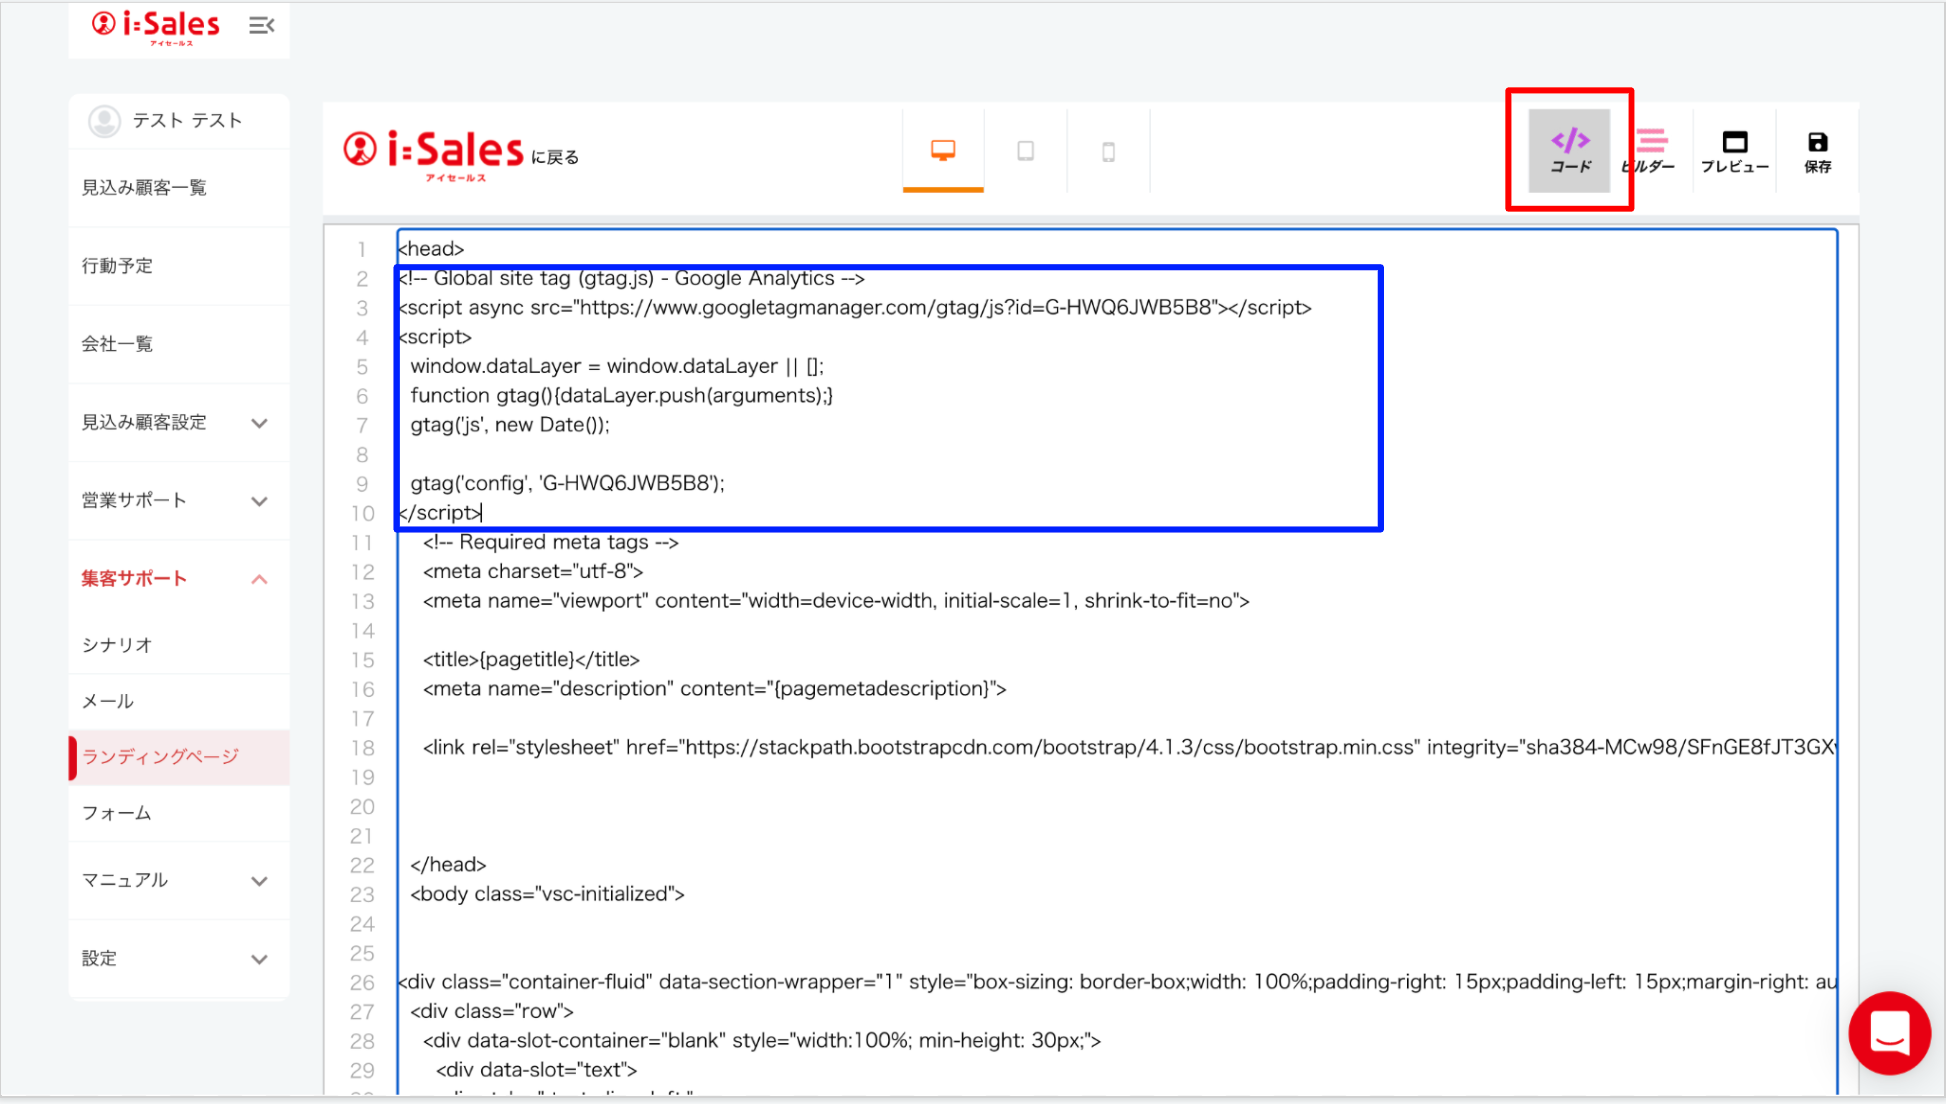Select desktop device view
The height and width of the screenshot is (1104, 1946).
(x=942, y=151)
